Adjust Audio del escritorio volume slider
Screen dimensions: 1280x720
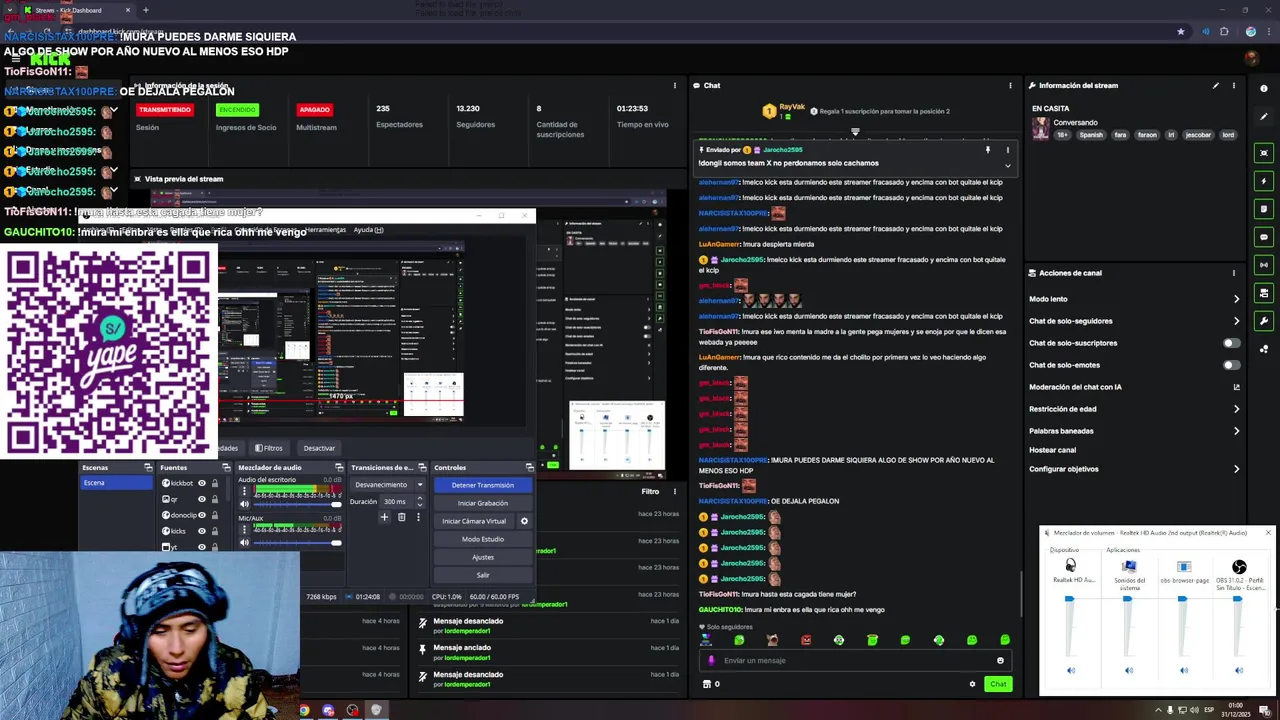click(297, 504)
